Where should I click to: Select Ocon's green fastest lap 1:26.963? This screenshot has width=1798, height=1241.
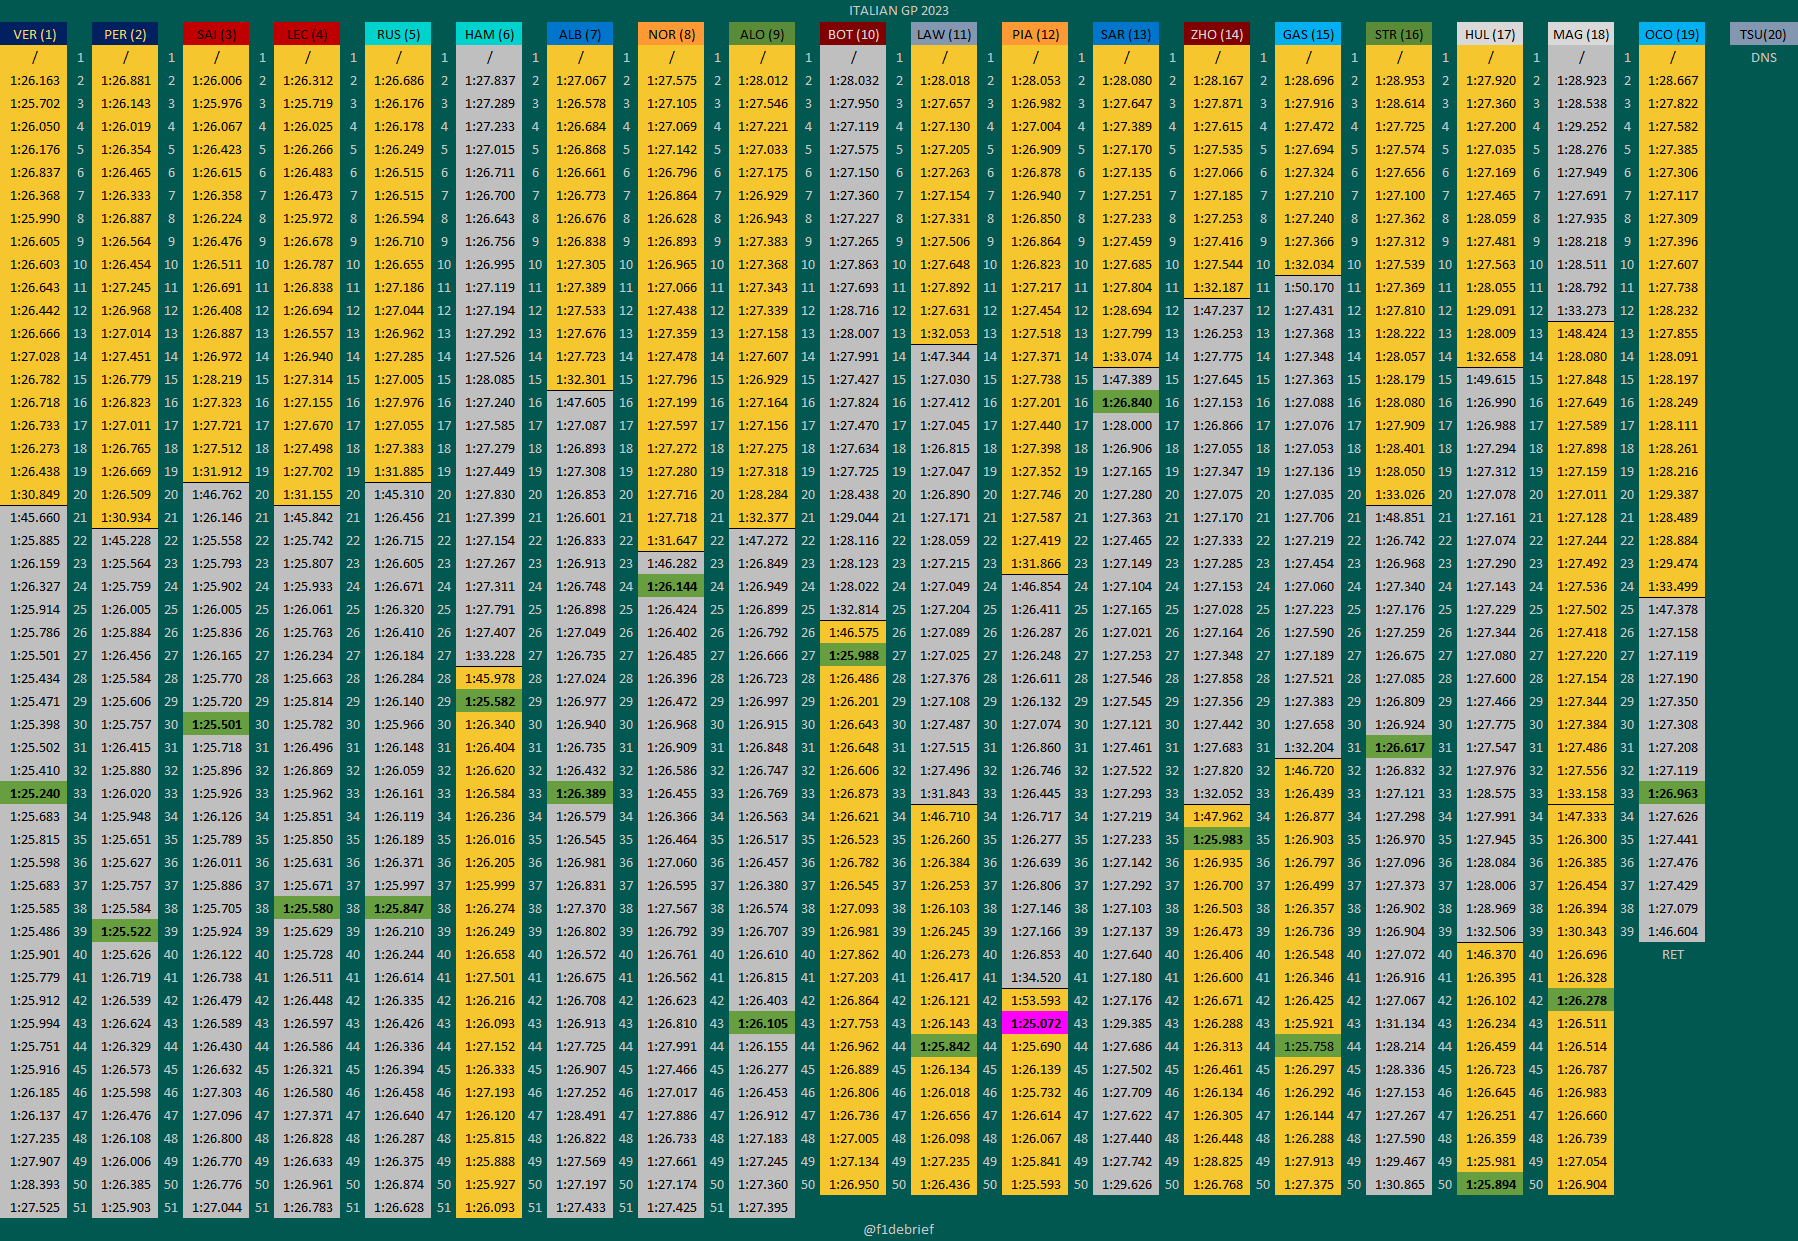pyautogui.click(x=1673, y=793)
